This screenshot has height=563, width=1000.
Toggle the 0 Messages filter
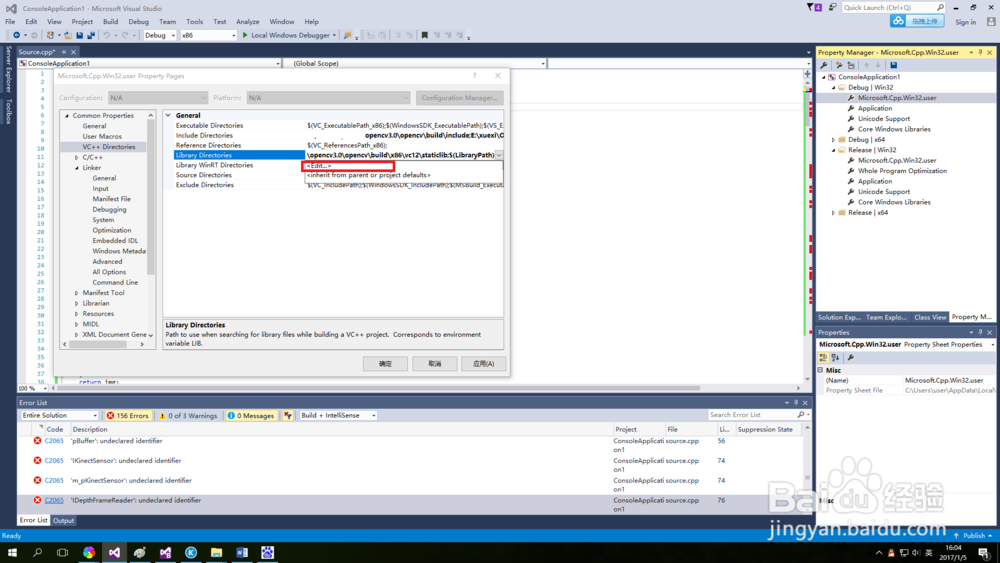(251, 416)
